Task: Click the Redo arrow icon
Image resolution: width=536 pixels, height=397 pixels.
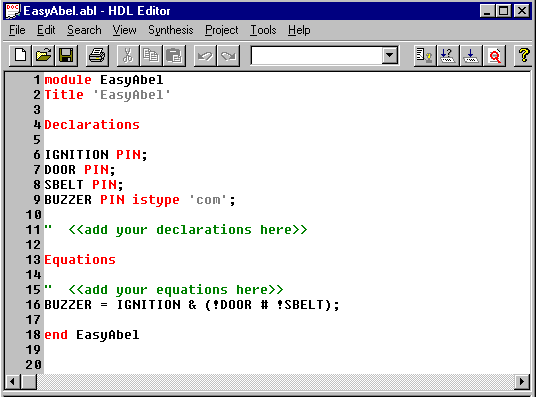Action: click(228, 56)
